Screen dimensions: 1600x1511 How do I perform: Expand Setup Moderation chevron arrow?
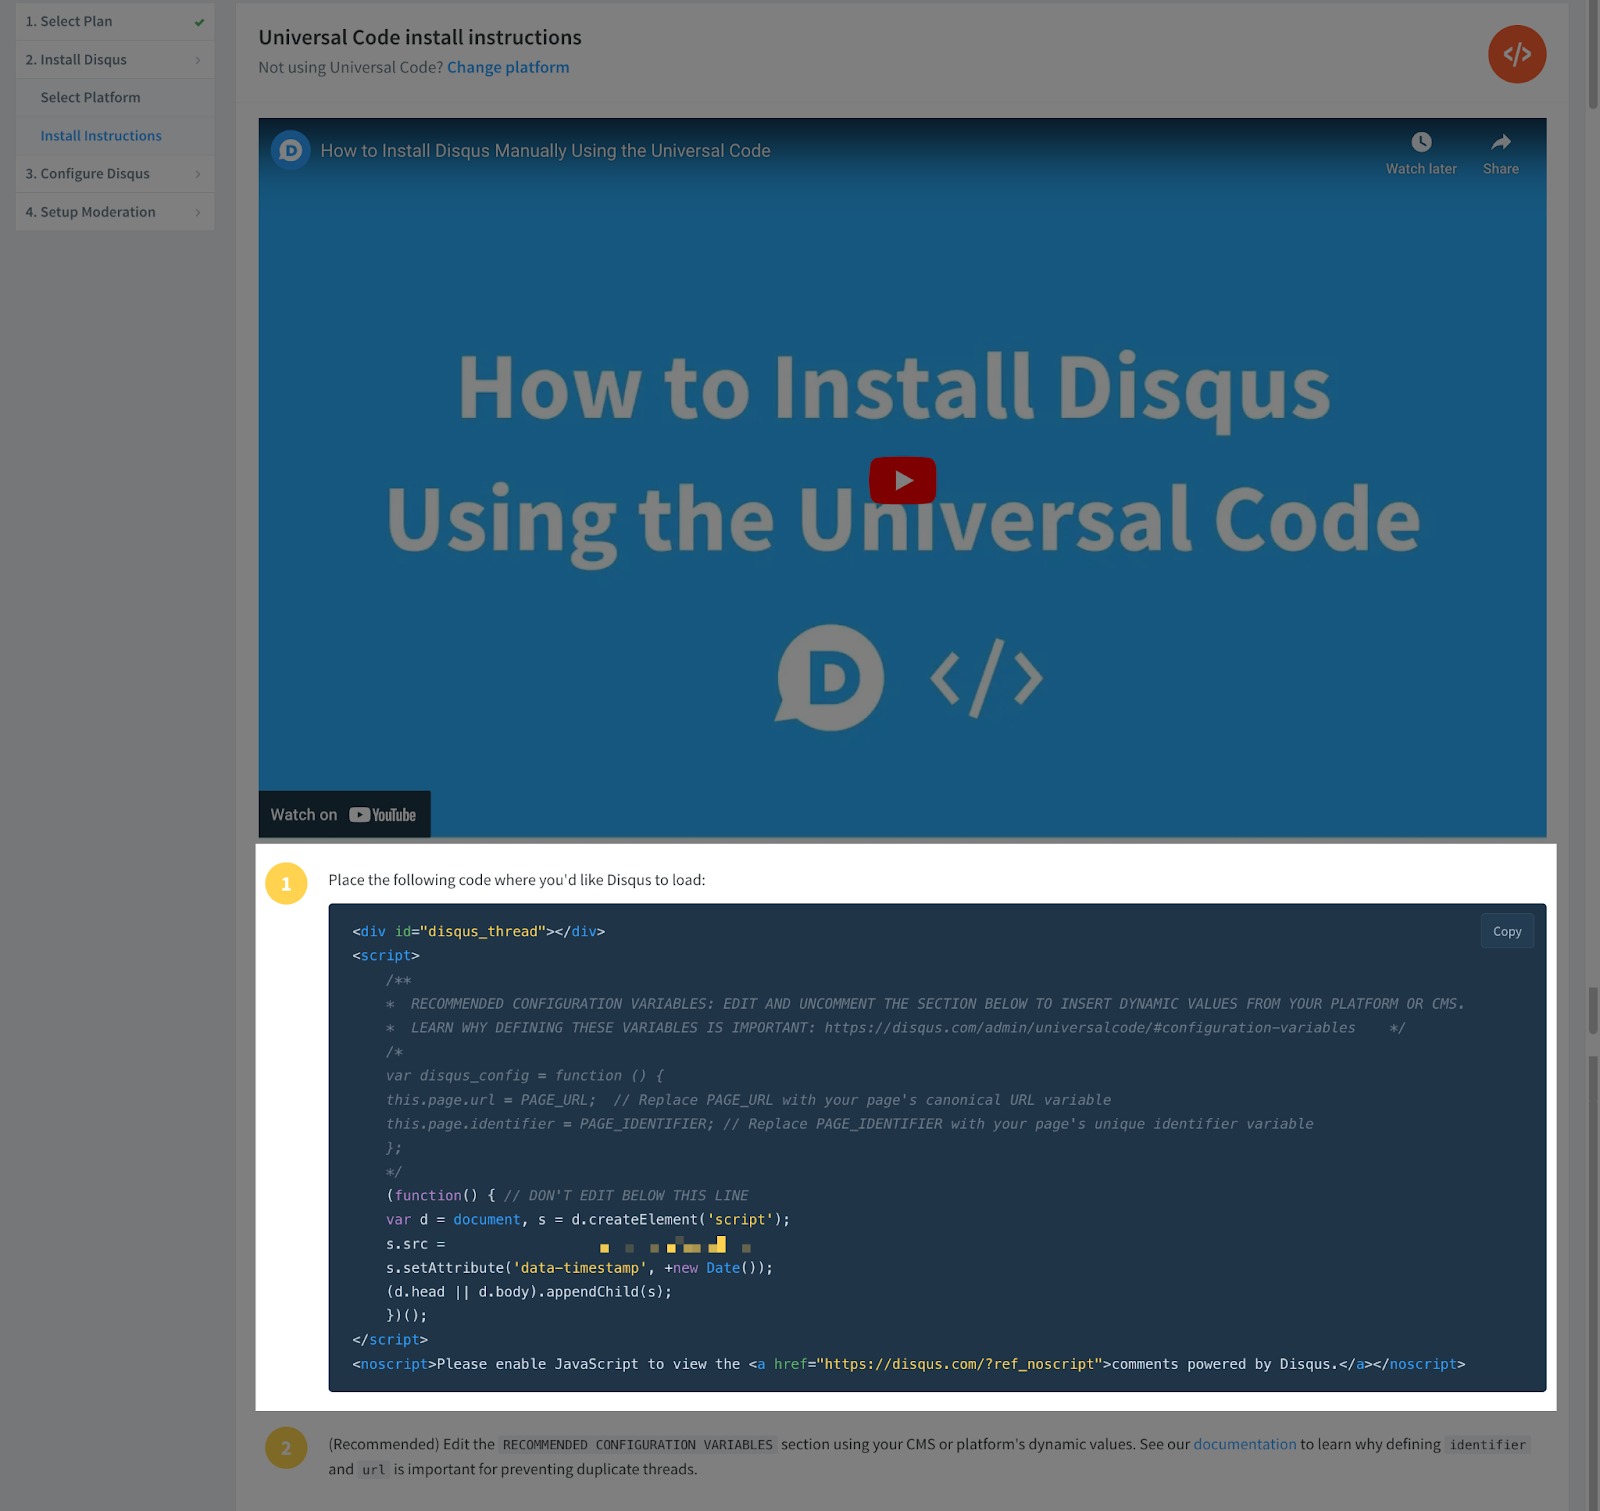(x=198, y=212)
